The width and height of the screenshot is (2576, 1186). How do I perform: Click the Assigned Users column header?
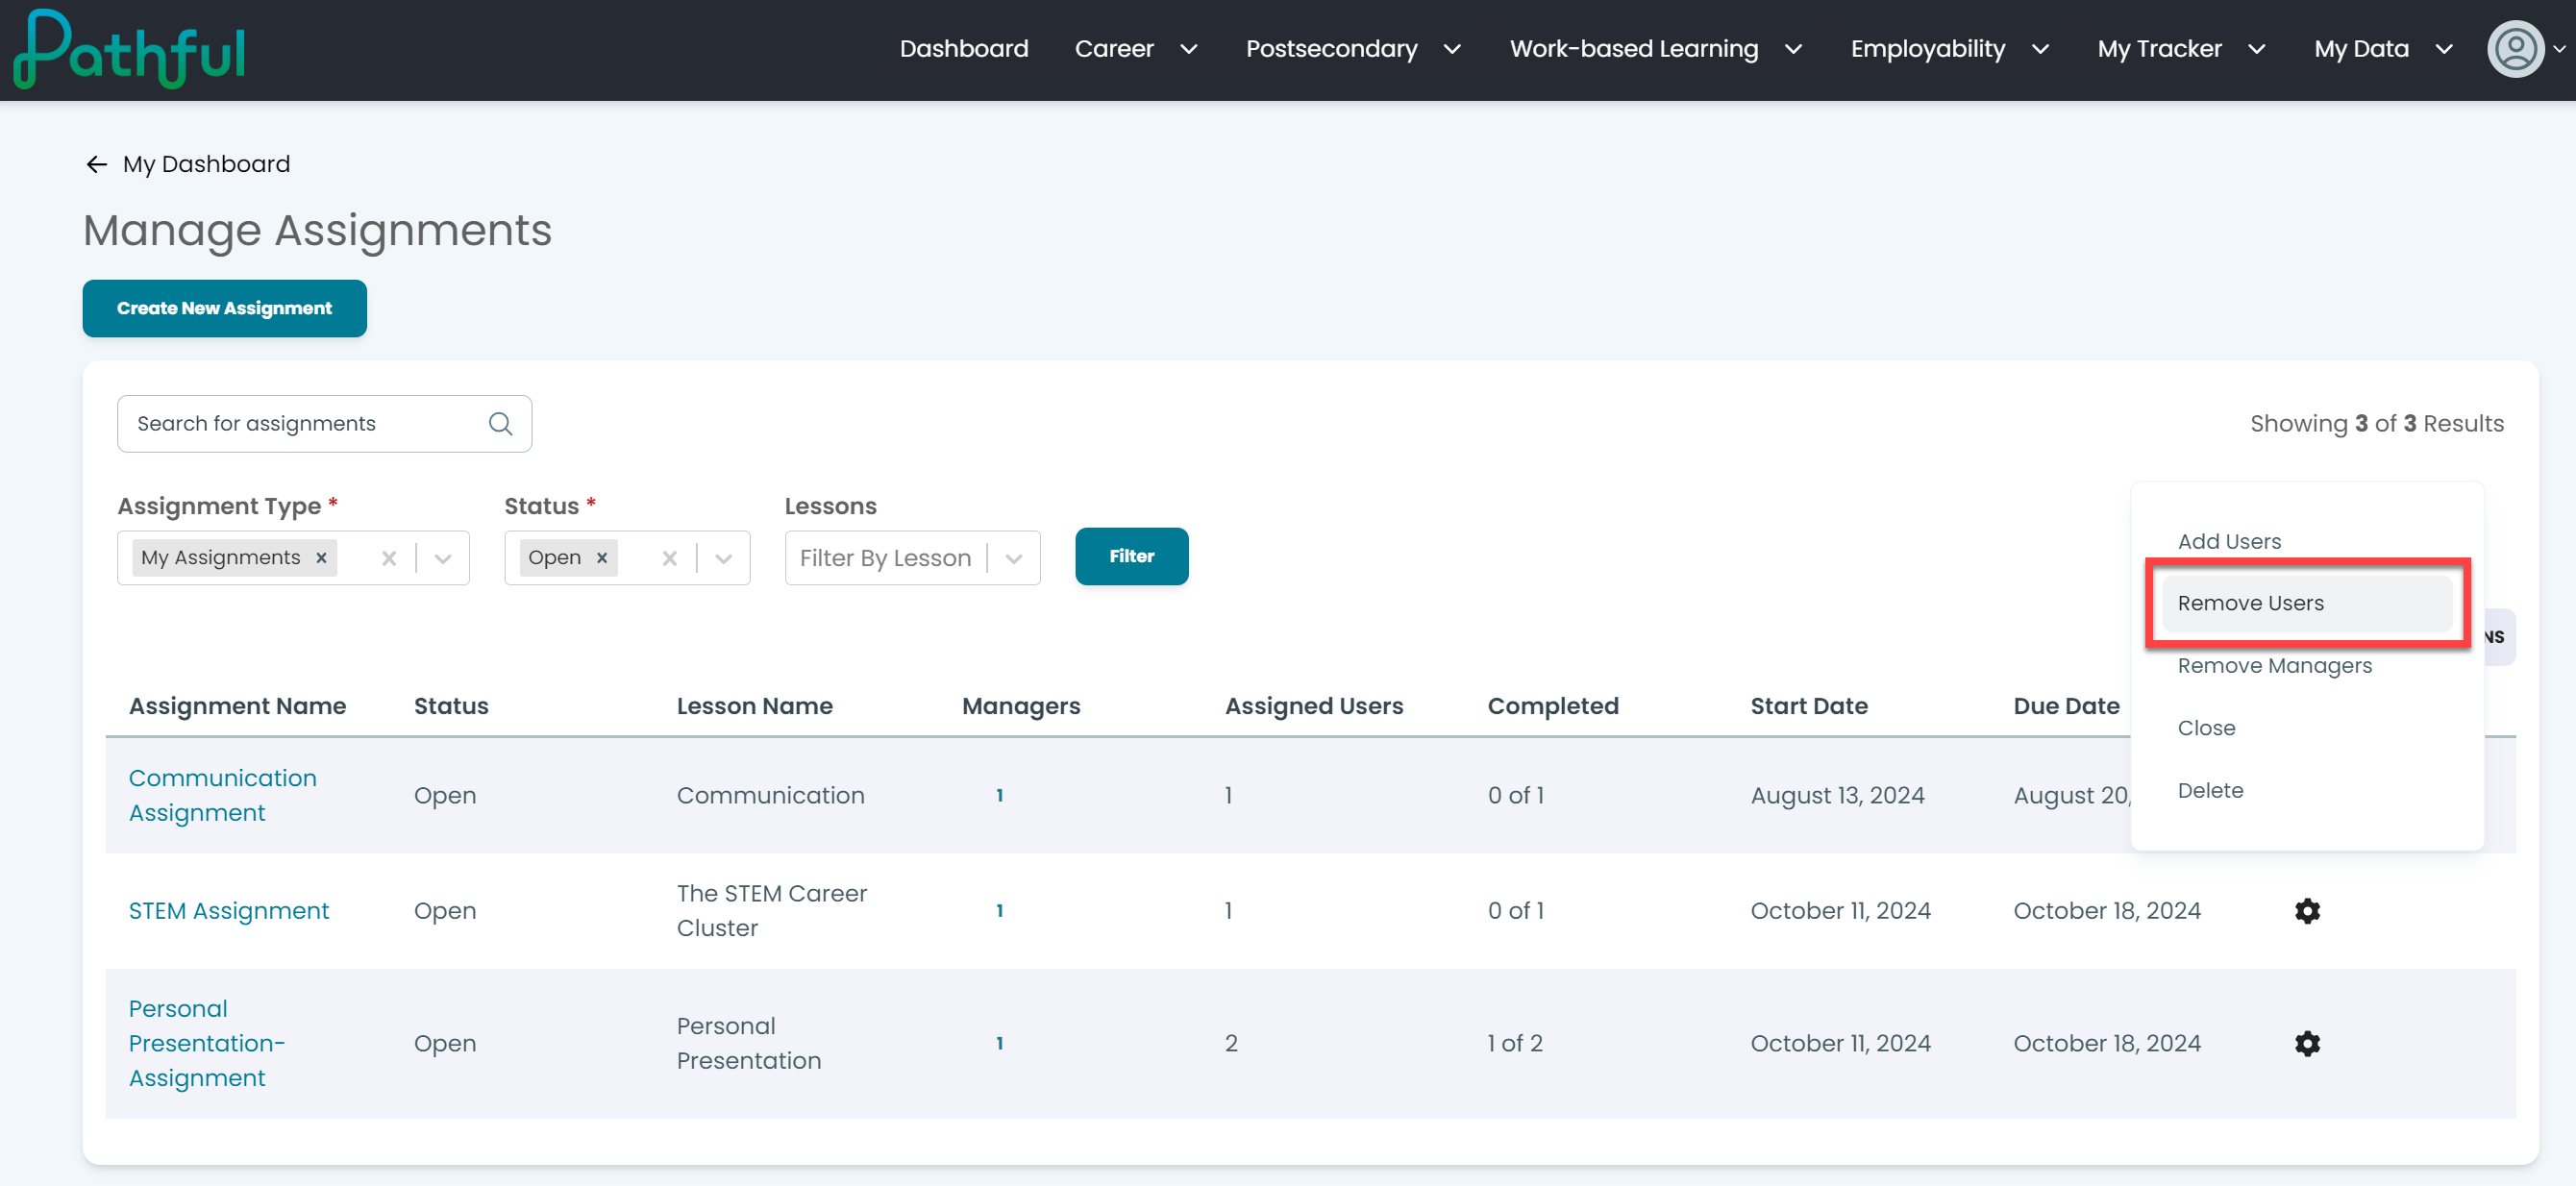click(x=1314, y=706)
